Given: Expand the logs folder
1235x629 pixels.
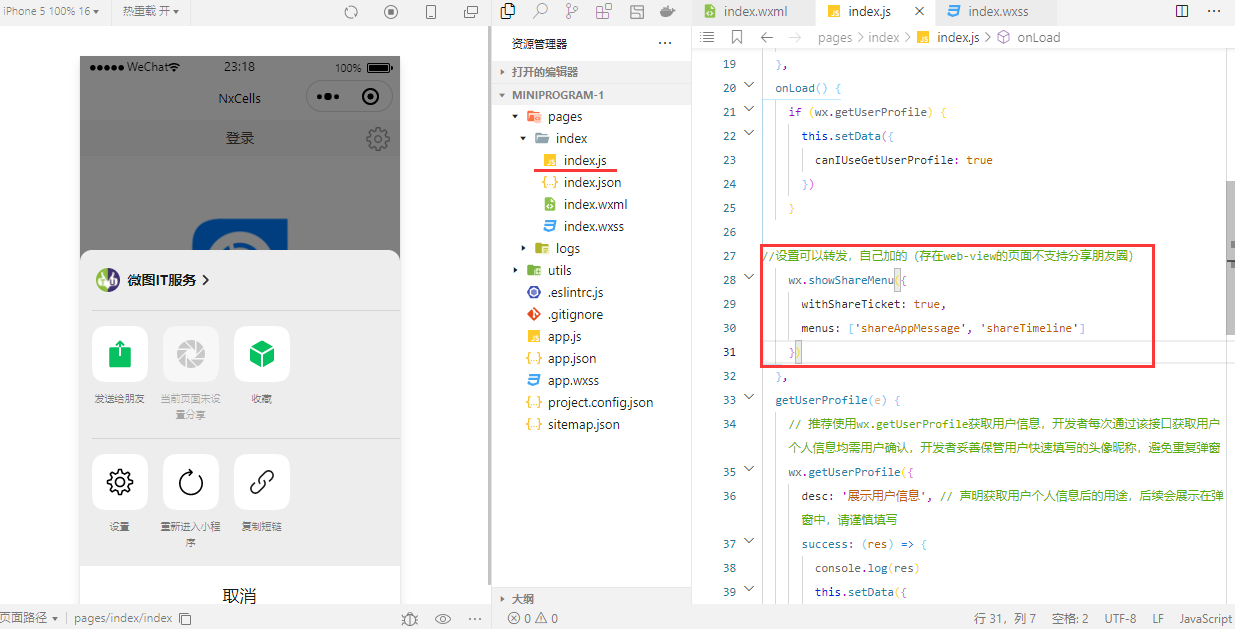Looking at the screenshot, I should pyautogui.click(x=523, y=249).
